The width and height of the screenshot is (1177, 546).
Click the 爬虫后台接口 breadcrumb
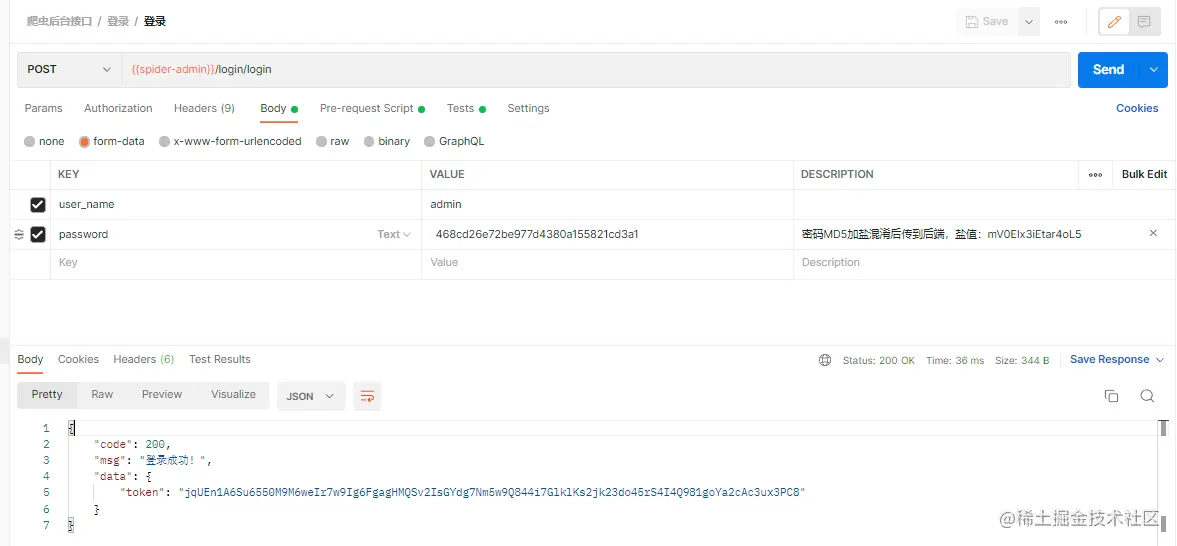pos(59,22)
